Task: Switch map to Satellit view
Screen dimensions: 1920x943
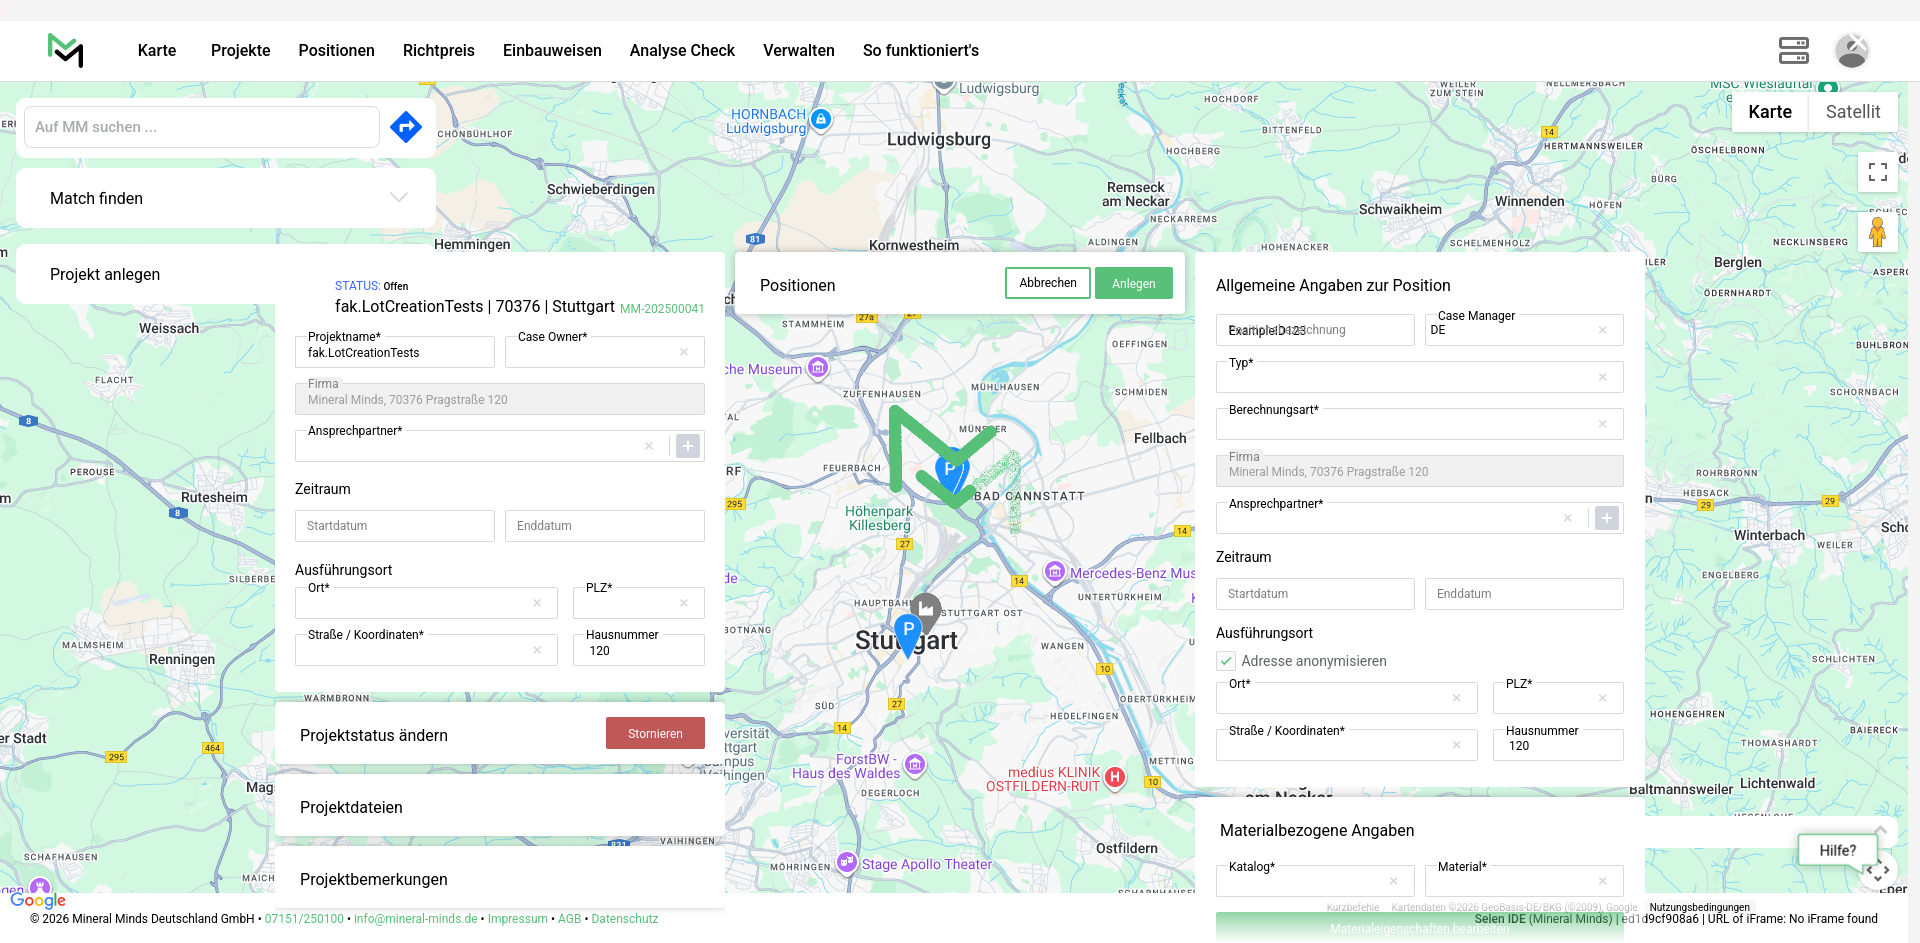Action: (x=1852, y=112)
